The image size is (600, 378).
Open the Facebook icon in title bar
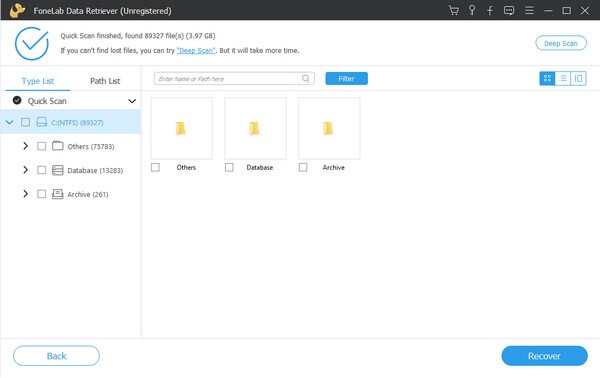[x=490, y=10]
